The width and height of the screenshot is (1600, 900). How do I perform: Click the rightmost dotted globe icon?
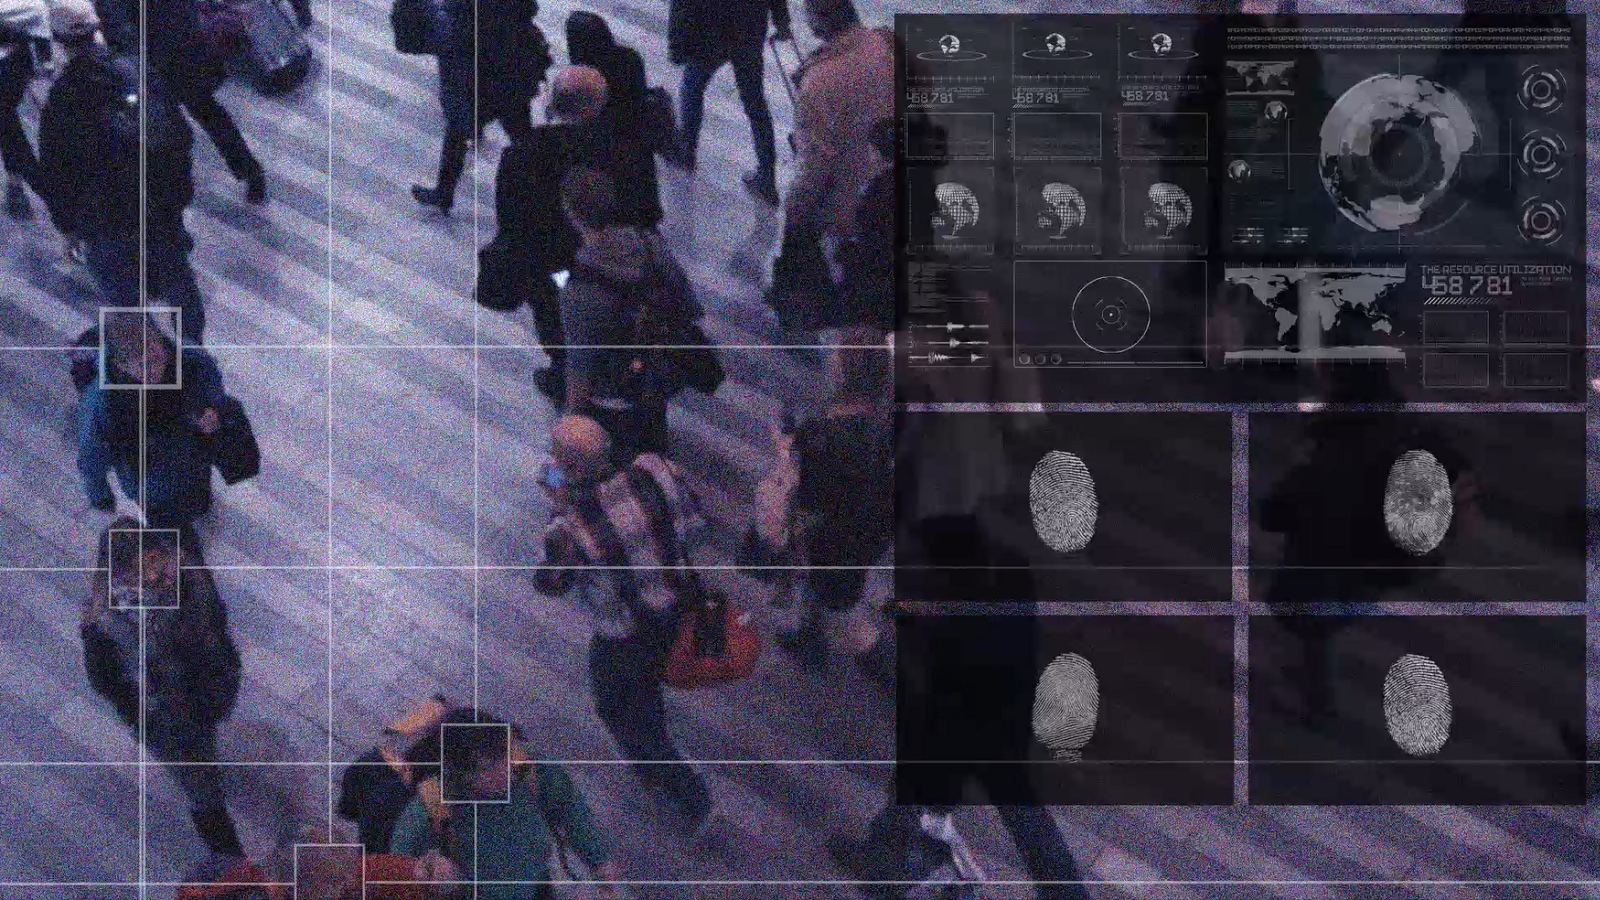pos(1162,210)
